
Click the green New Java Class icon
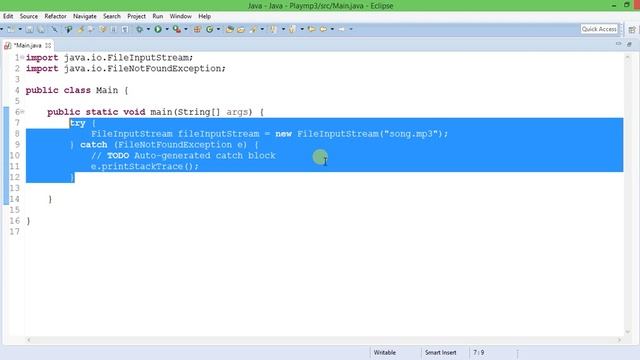[210, 29]
